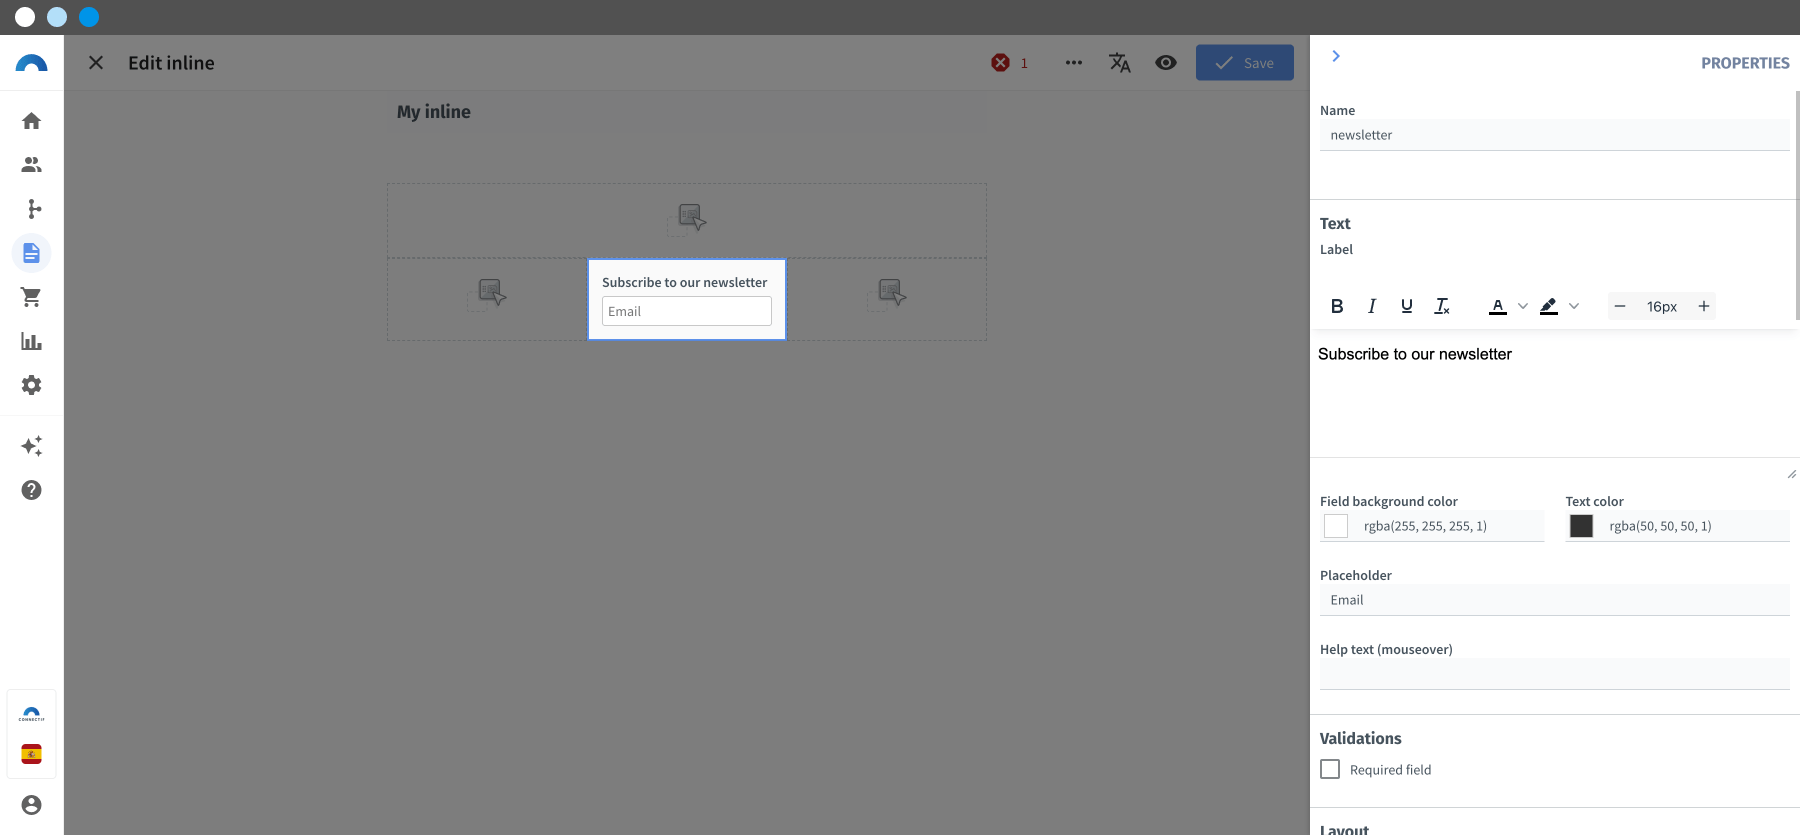This screenshot has width=1800, height=835.
Task: Select the Content document icon
Action: [31, 253]
